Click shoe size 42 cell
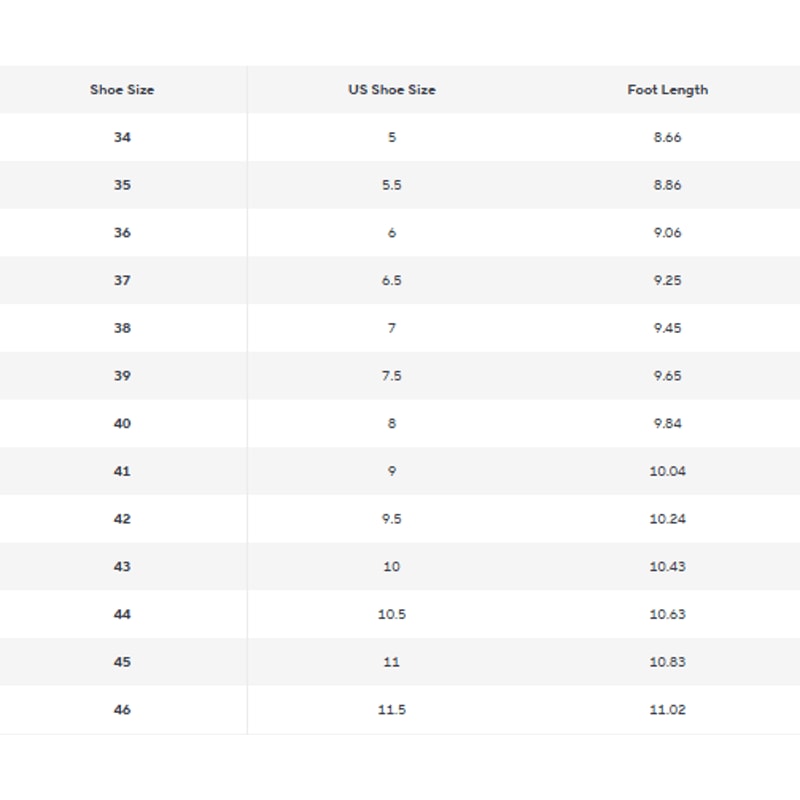This screenshot has height=800, width=800. click(x=122, y=519)
